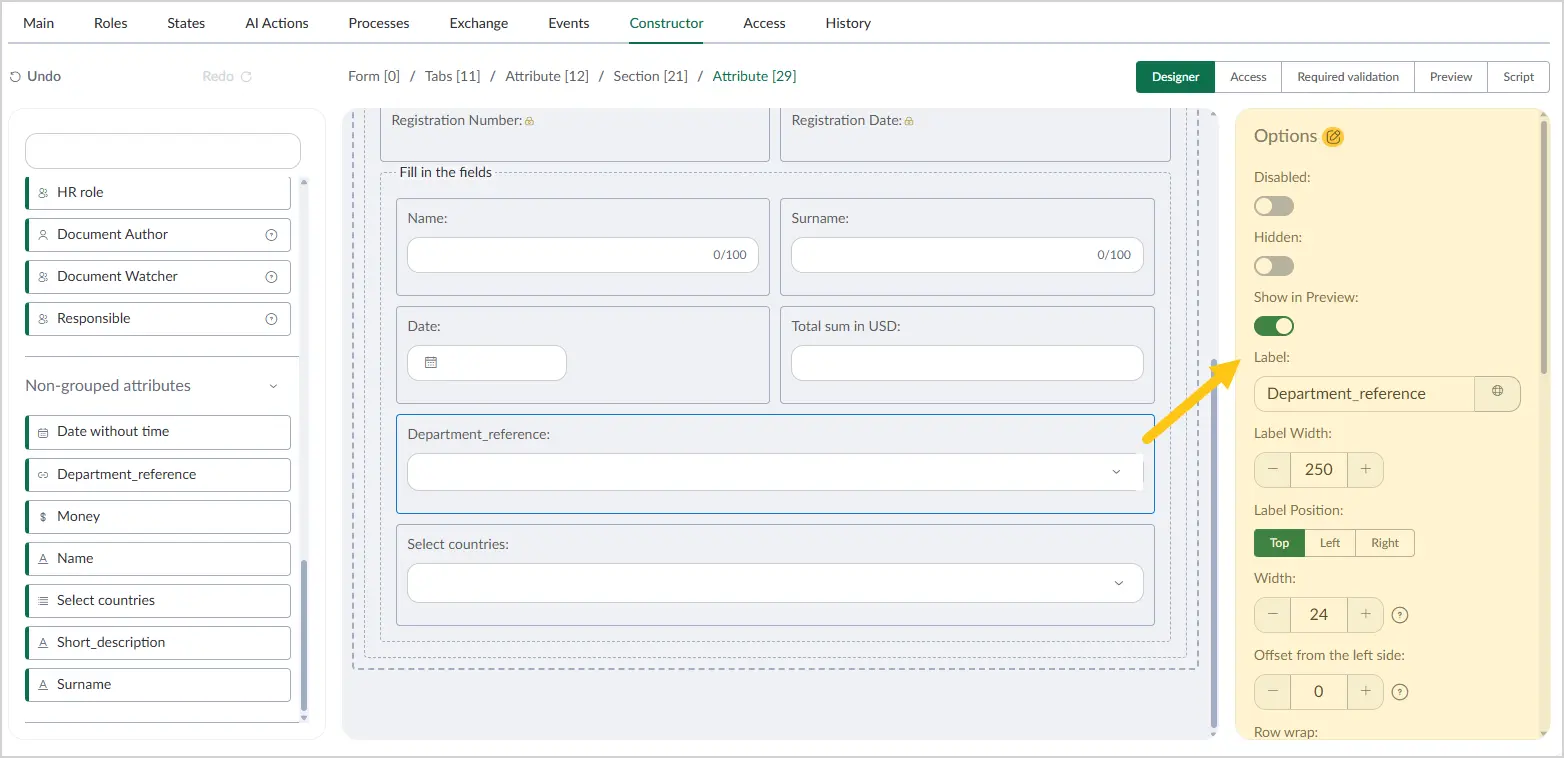Click Form [0] in the breadcrumb

(x=374, y=76)
